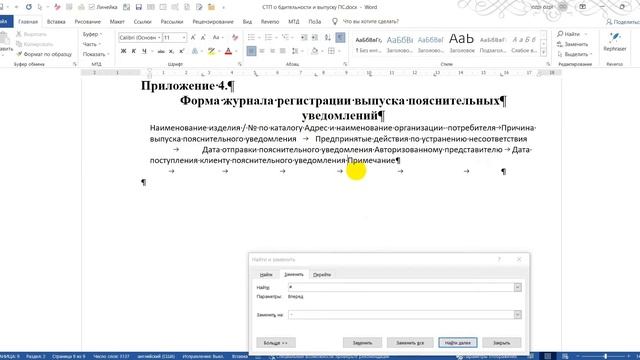Click the Заменить button in dialog

click(362, 343)
